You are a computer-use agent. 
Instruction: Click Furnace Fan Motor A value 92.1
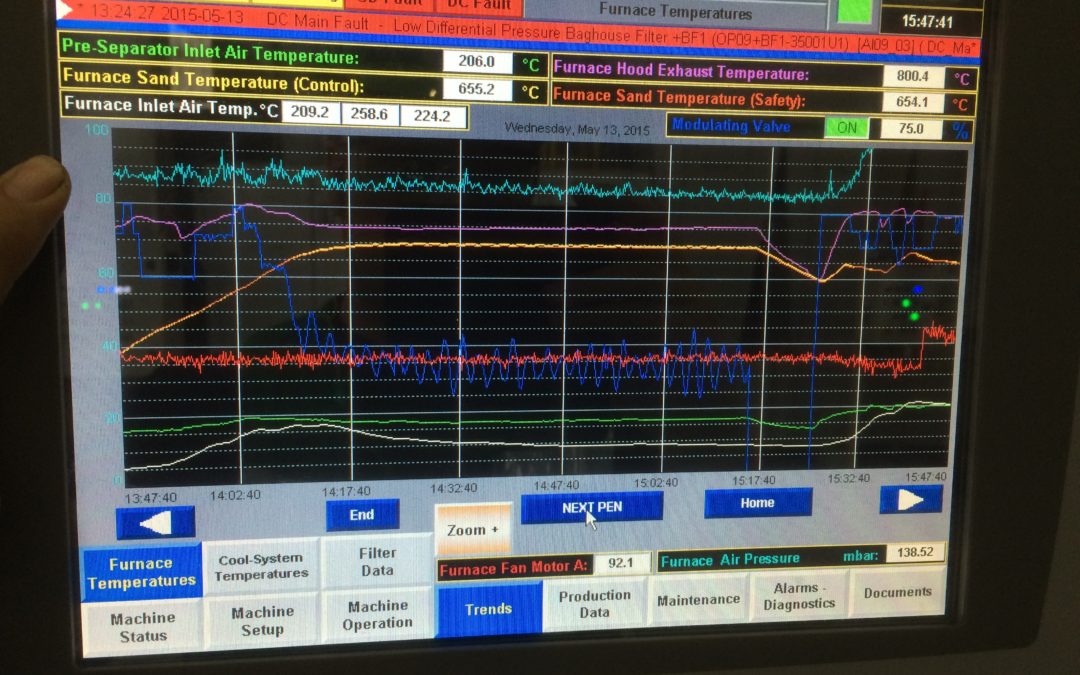tap(621, 563)
